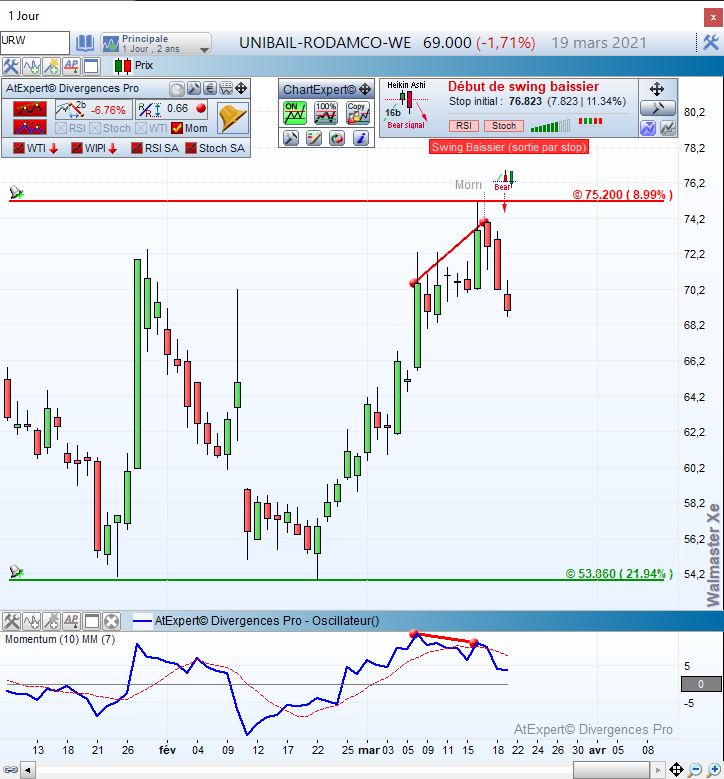Click the bell alert icon on 75.200 resistance line
The height and width of the screenshot is (779, 724).
click(x=16, y=192)
